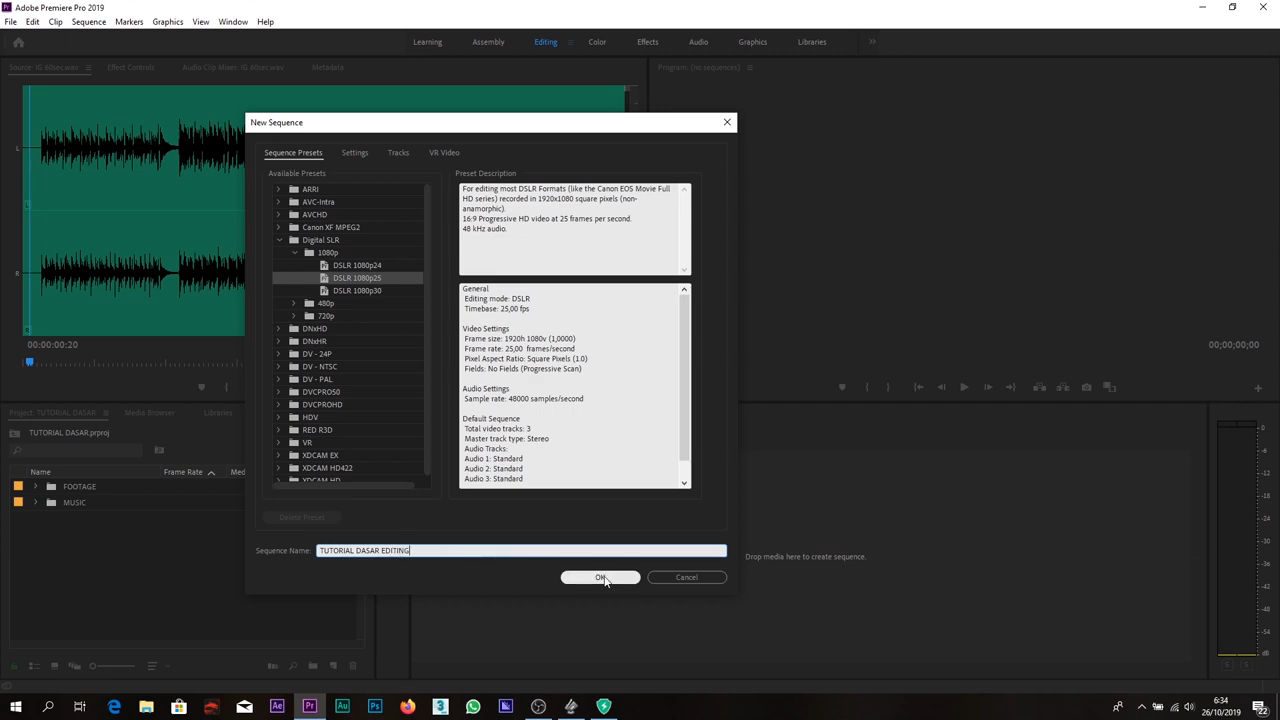Switch to the Settings tab
Screen dimensions: 1280x720
pos(355,152)
